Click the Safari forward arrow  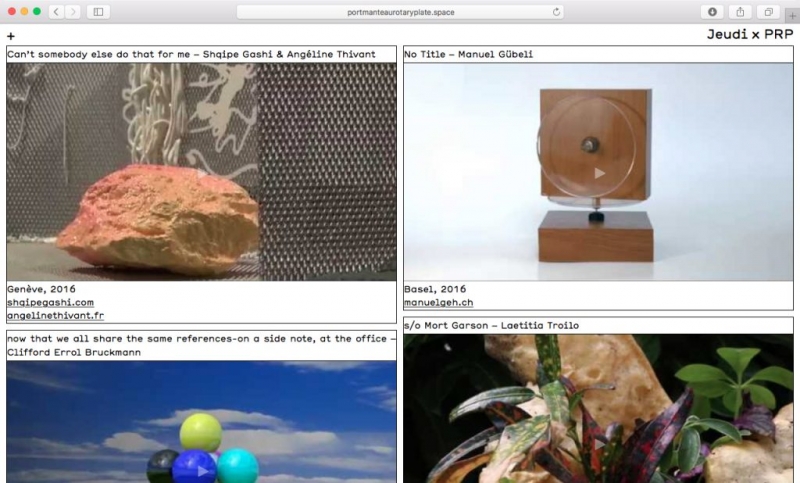point(72,12)
